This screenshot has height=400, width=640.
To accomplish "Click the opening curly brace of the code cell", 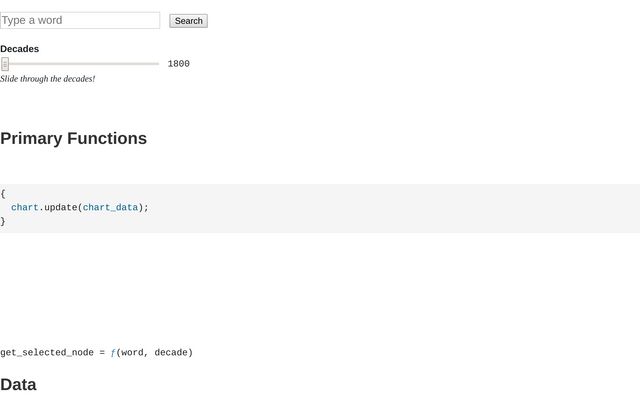I will [3, 194].
